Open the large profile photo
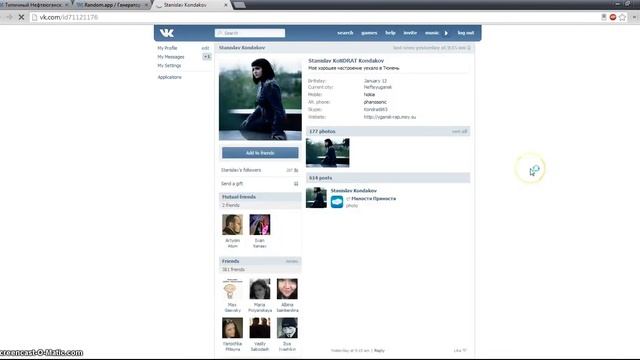 click(260, 99)
